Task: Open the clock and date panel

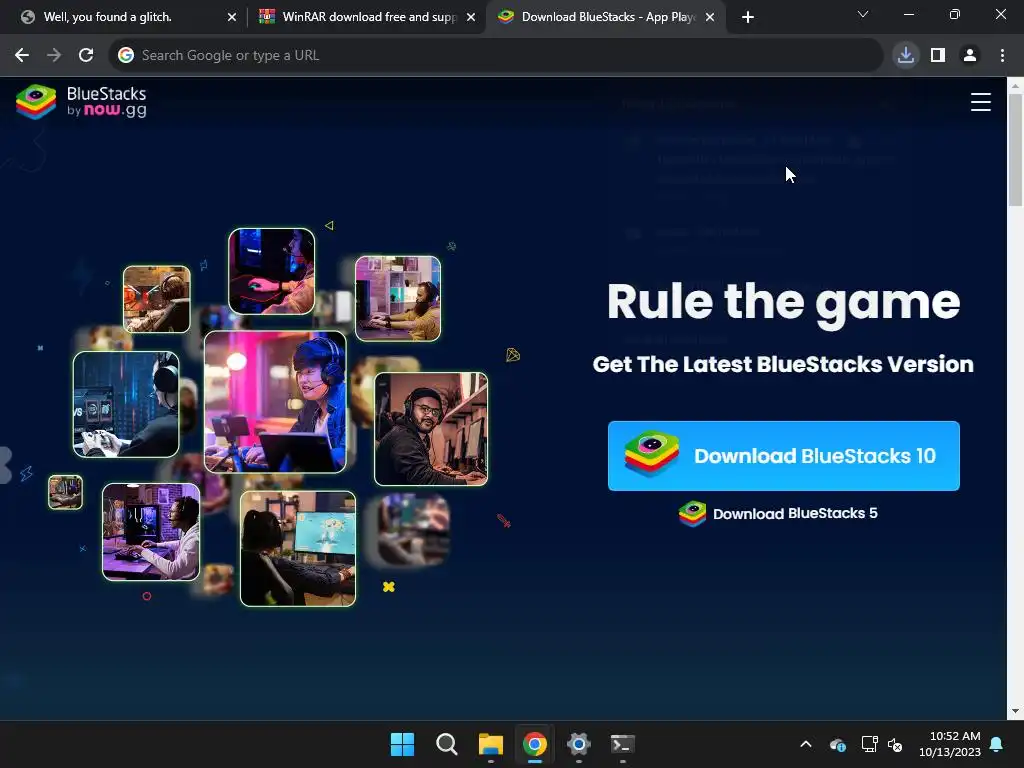Action: [950, 744]
